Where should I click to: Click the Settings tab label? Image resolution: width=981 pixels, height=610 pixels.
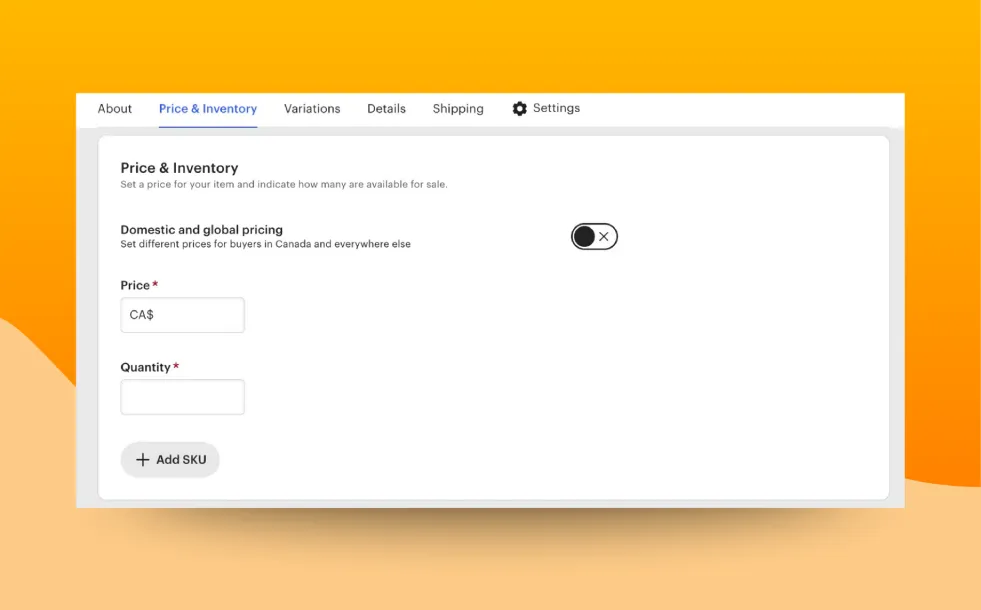click(x=556, y=108)
